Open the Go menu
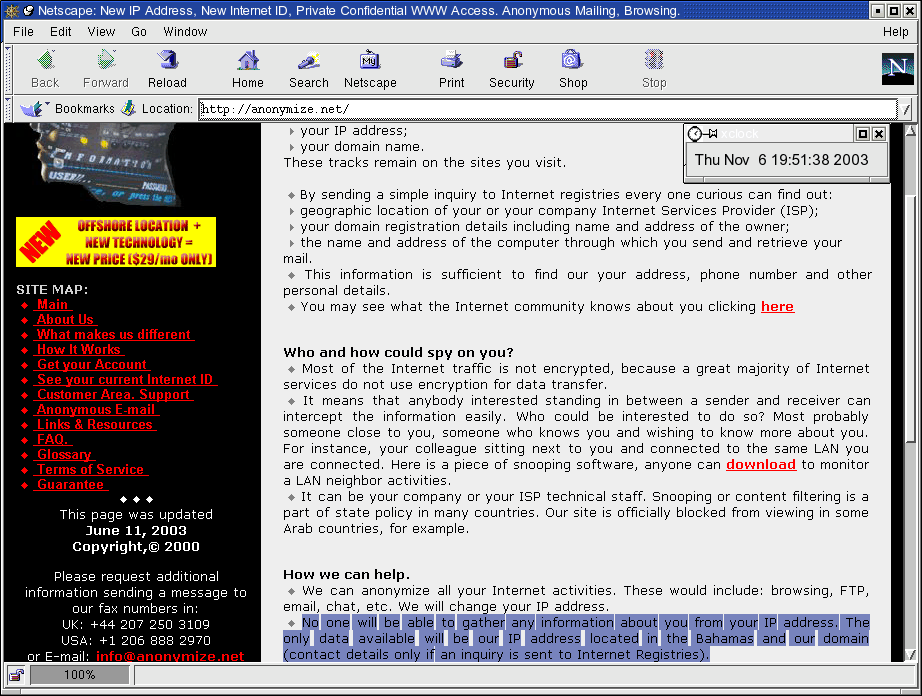The height and width of the screenshot is (696, 922). click(x=139, y=32)
